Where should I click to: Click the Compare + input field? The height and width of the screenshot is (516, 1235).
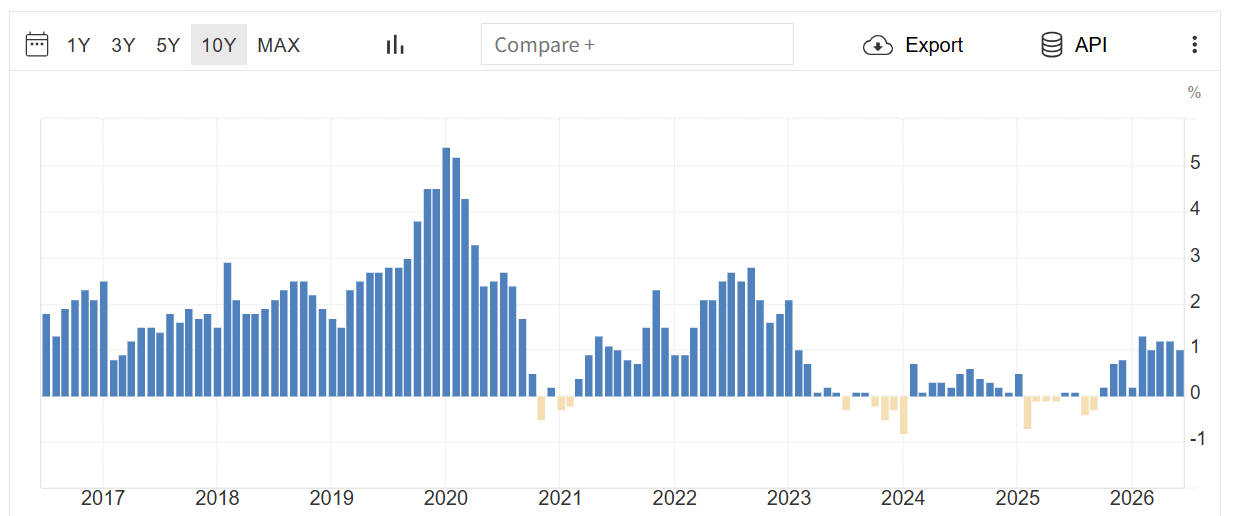(637, 45)
